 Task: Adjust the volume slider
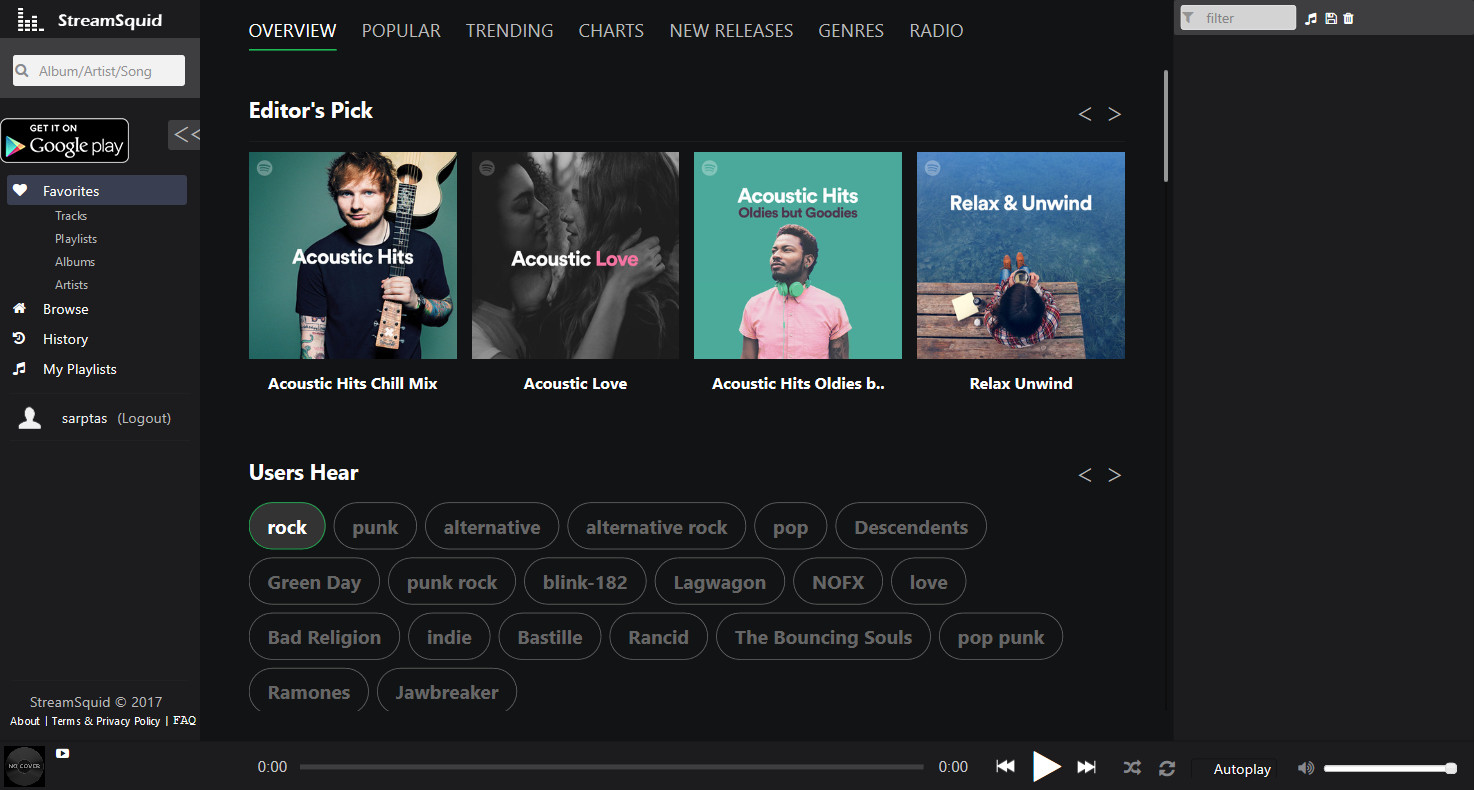pyautogui.click(x=1390, y=768)
